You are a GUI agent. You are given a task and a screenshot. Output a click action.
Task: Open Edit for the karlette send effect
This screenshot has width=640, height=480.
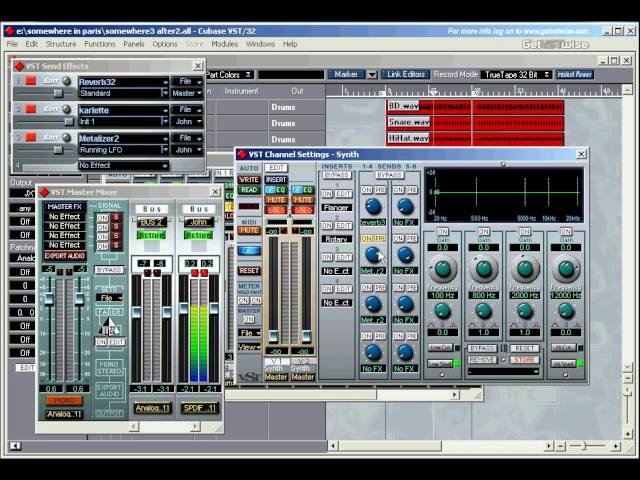(51, 109)
